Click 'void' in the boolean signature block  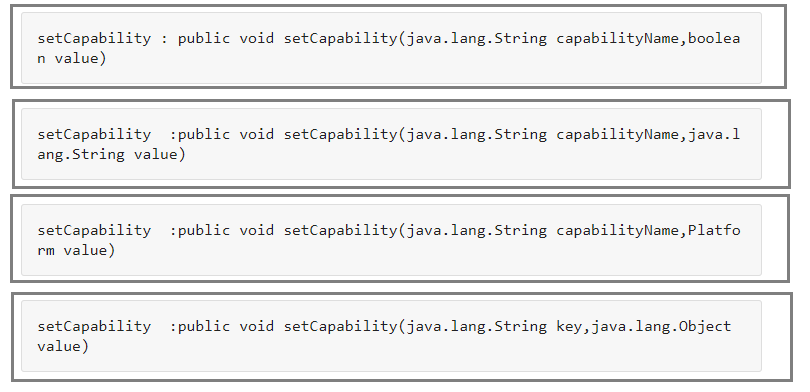(257, 38)
